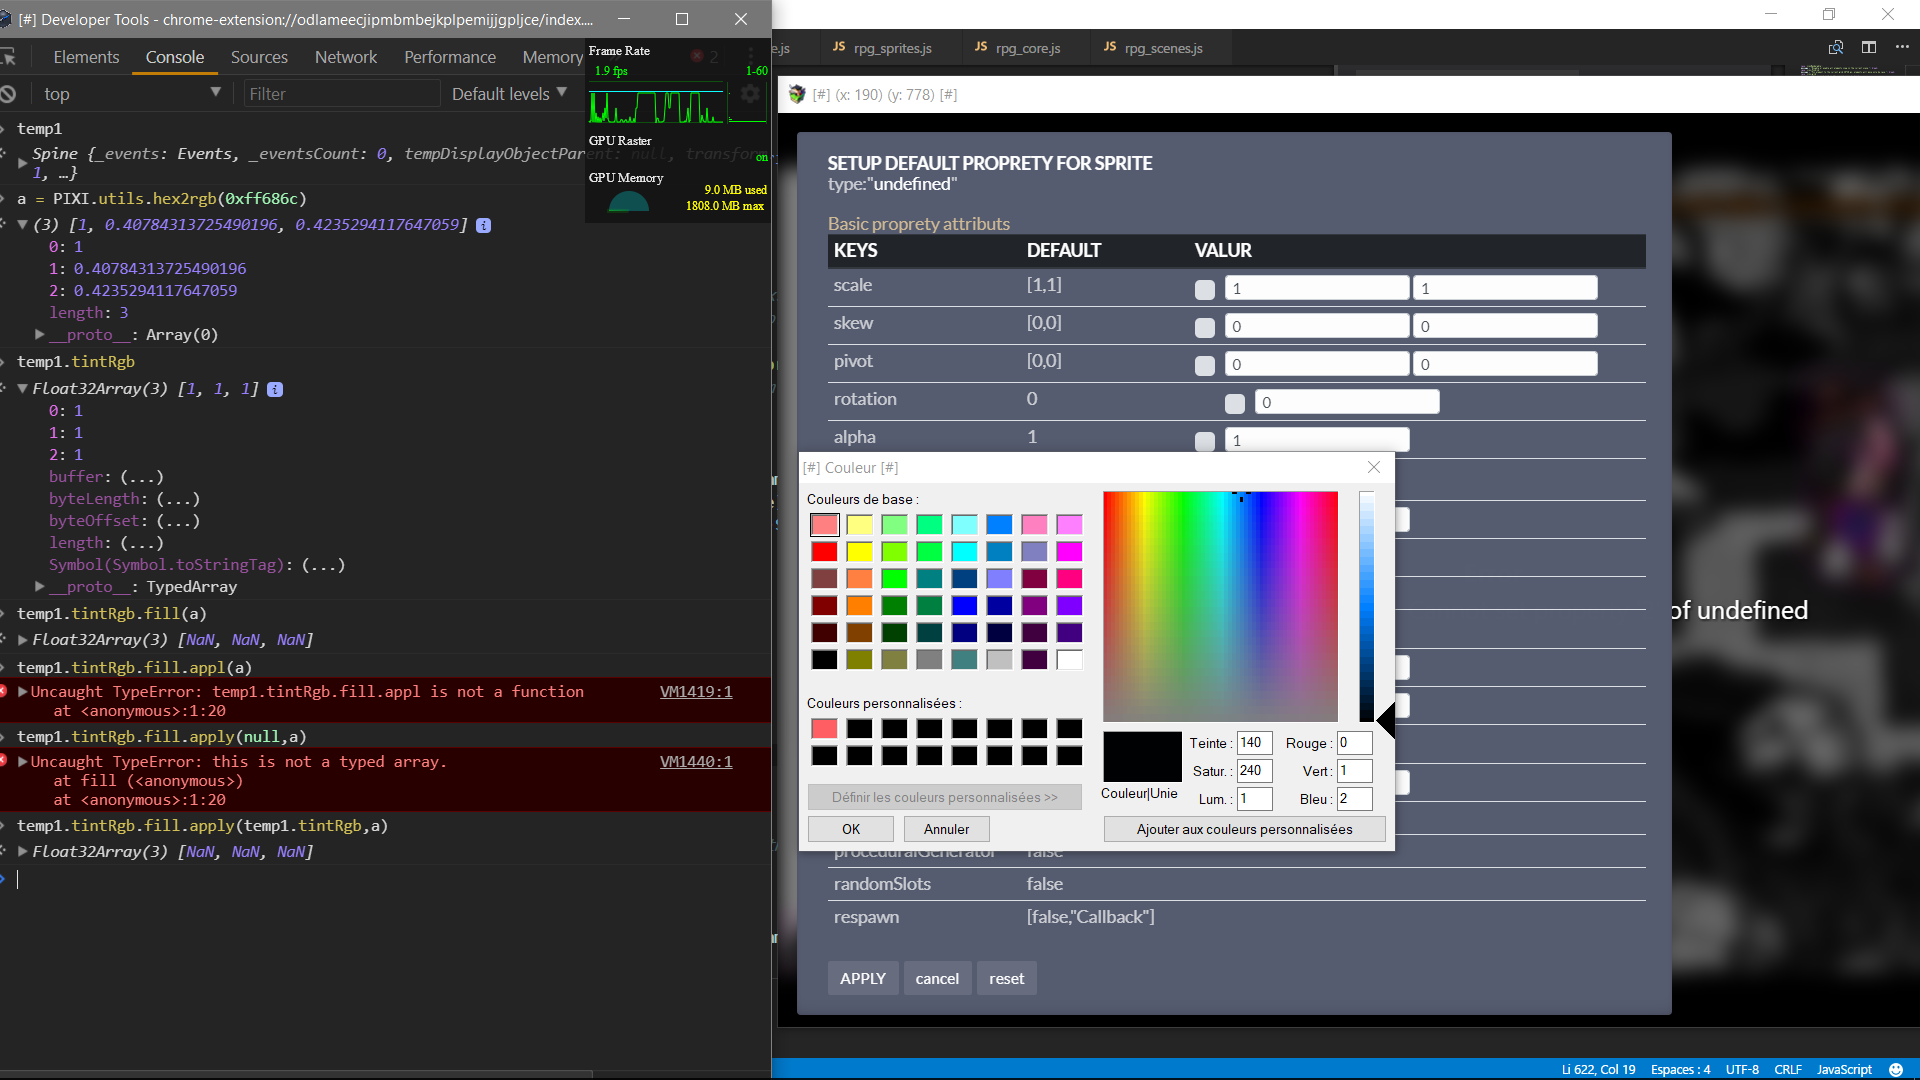This screenshot has height=1080, width=1920.
Task: Click the APPLY button
Action: pyautogui.click(x=863, y=978)
